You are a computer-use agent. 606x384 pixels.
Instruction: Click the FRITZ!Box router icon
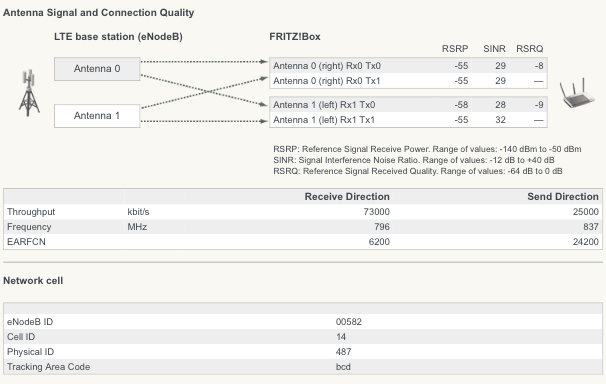(577, 93)
